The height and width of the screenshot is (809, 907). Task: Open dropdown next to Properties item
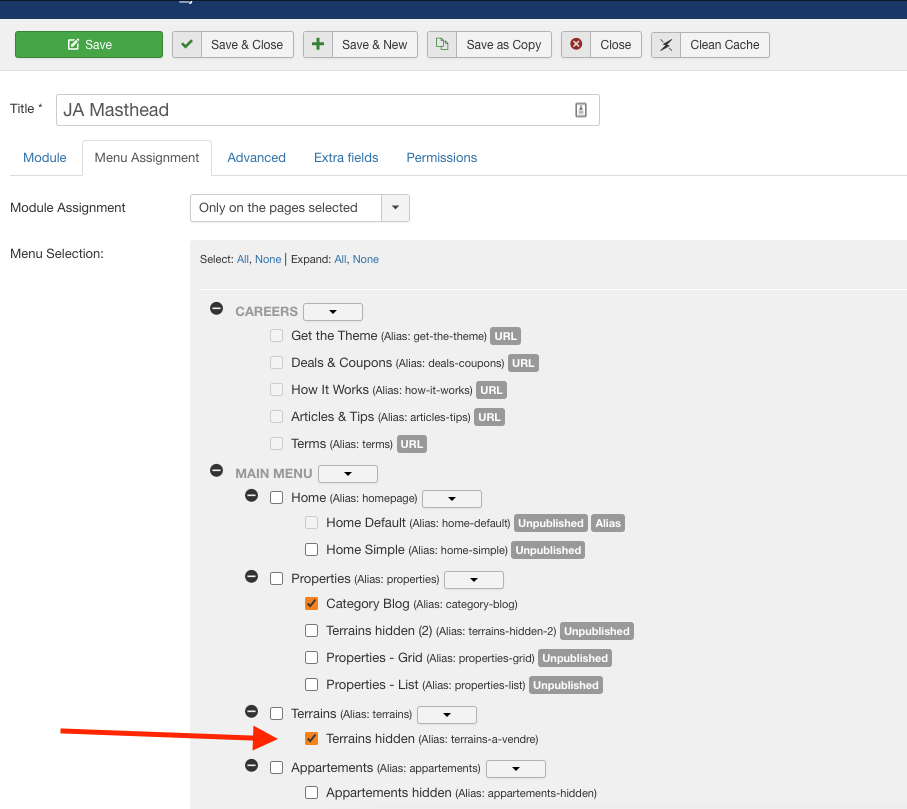(x=473, y=580)
